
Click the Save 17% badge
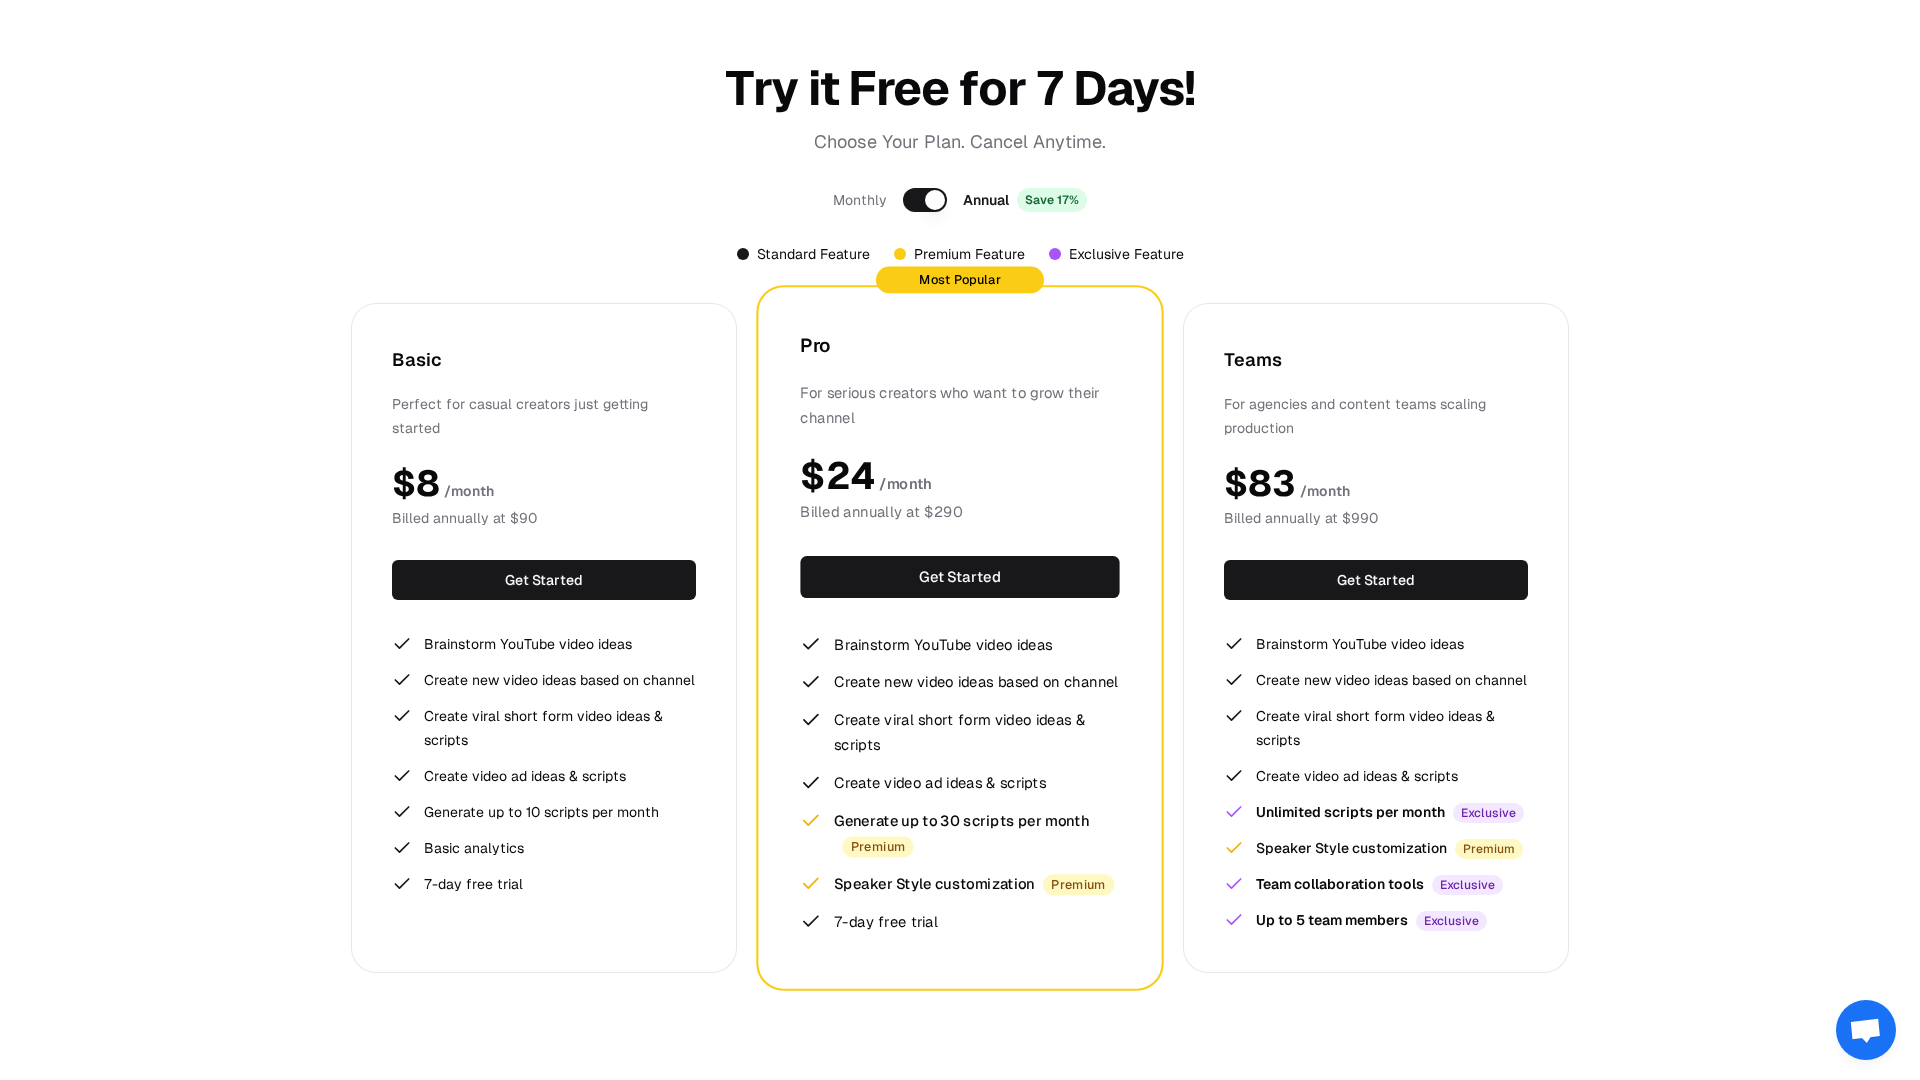(x=1051, y=200)
